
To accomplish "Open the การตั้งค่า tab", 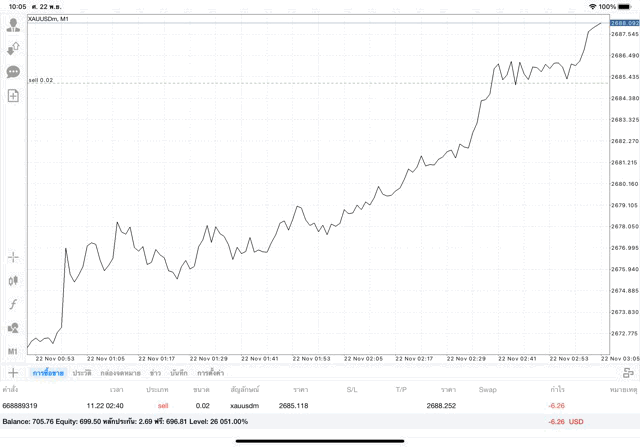I will coord(210,373).
